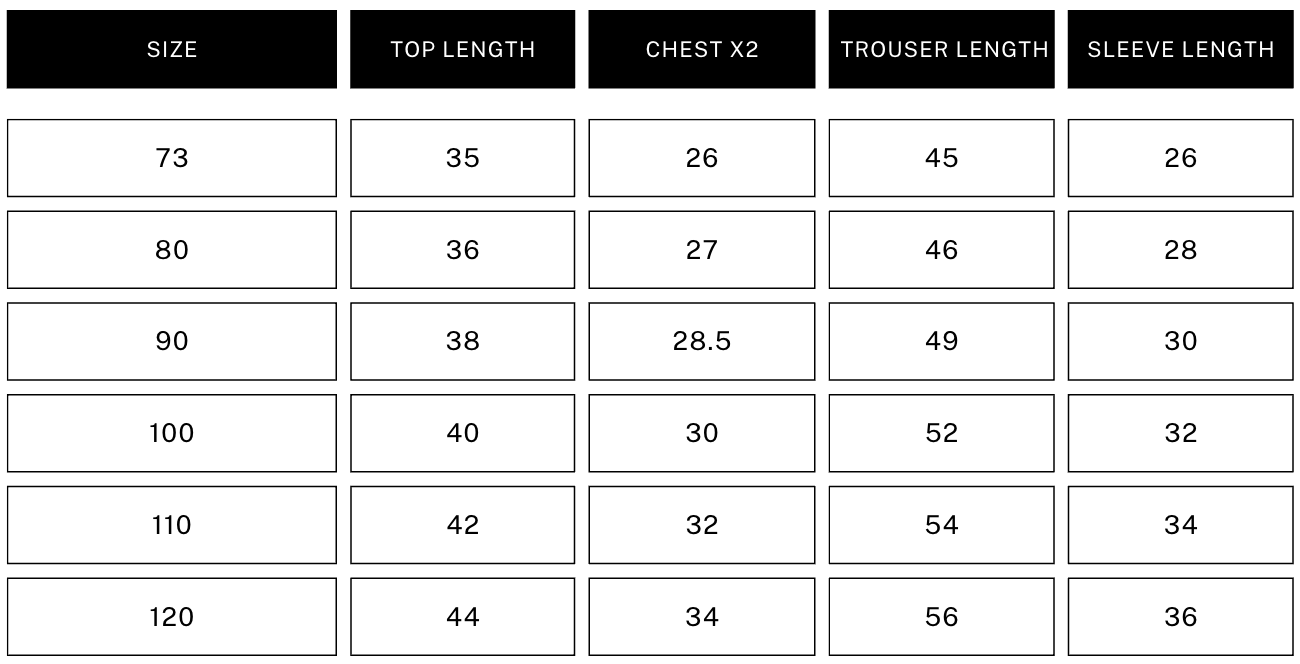This screenshot has width=1300, height=664.
Task: Click sleeve length value 28
Action: (1181, 250)
